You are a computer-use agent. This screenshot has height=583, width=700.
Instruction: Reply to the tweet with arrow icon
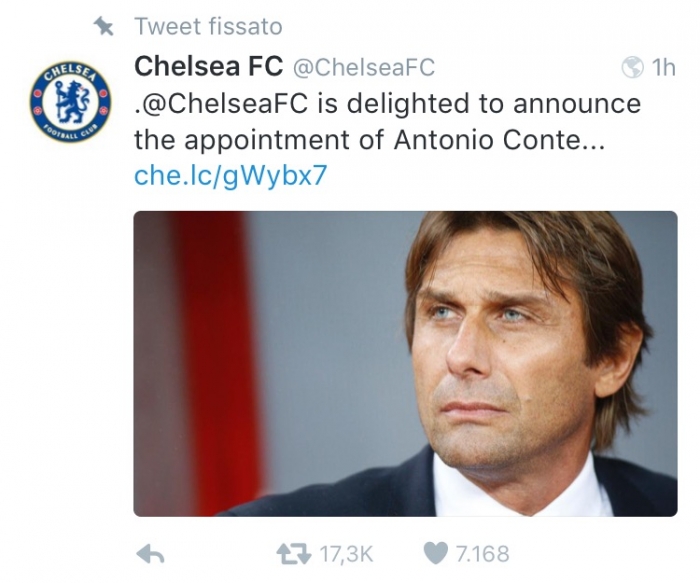[x=149, y=552]
